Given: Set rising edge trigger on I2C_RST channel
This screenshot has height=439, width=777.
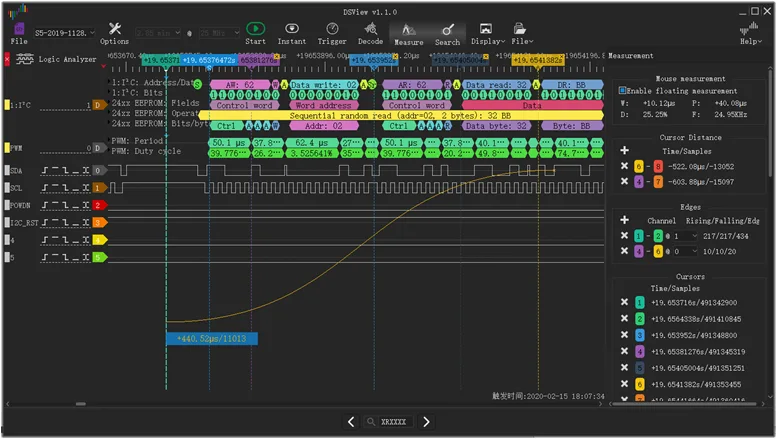Looking at the screenshot, I should click(x=45, y=222).
